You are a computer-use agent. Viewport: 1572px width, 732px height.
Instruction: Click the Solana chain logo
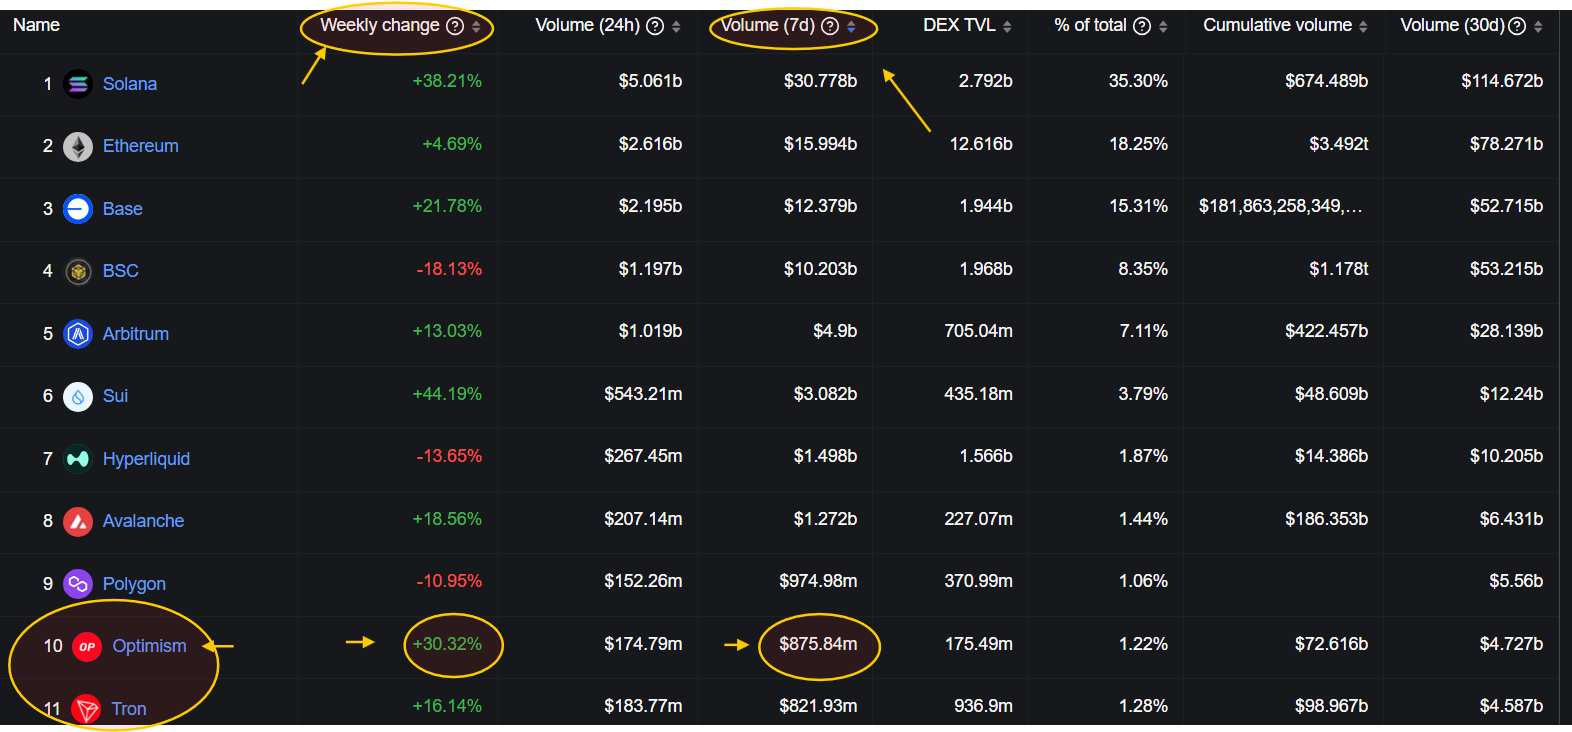coord(78,84)
